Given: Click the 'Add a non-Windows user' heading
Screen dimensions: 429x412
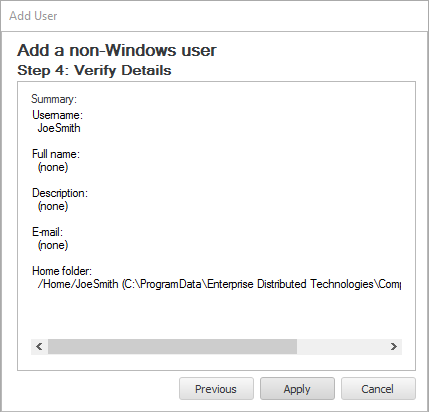Looking at the screenshot, I should (117, 50).
